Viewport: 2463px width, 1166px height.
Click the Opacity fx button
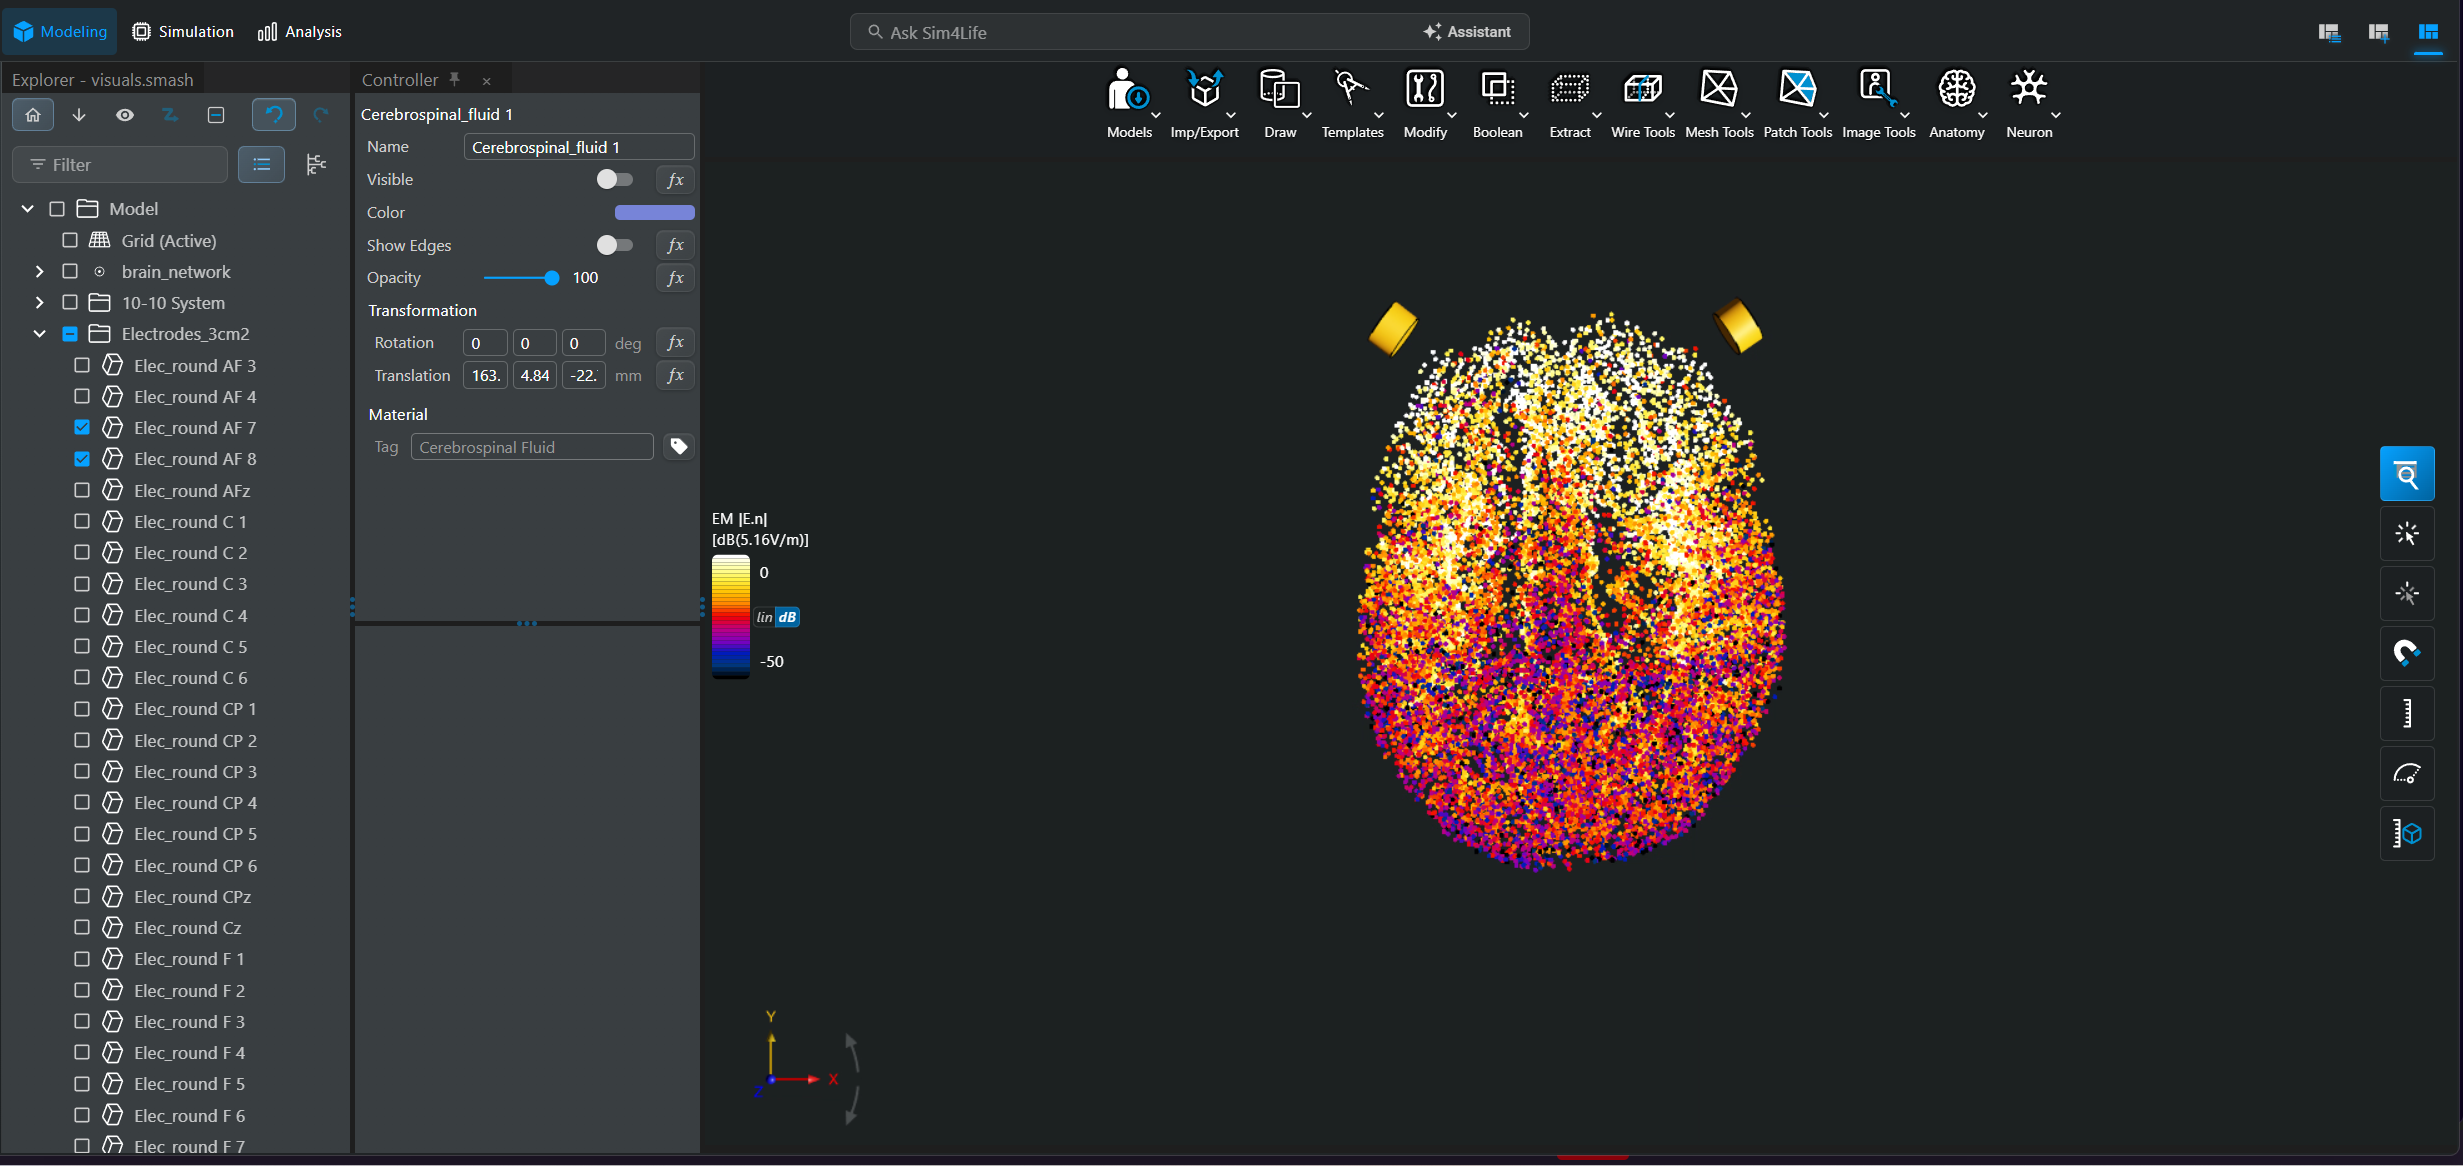676,278
